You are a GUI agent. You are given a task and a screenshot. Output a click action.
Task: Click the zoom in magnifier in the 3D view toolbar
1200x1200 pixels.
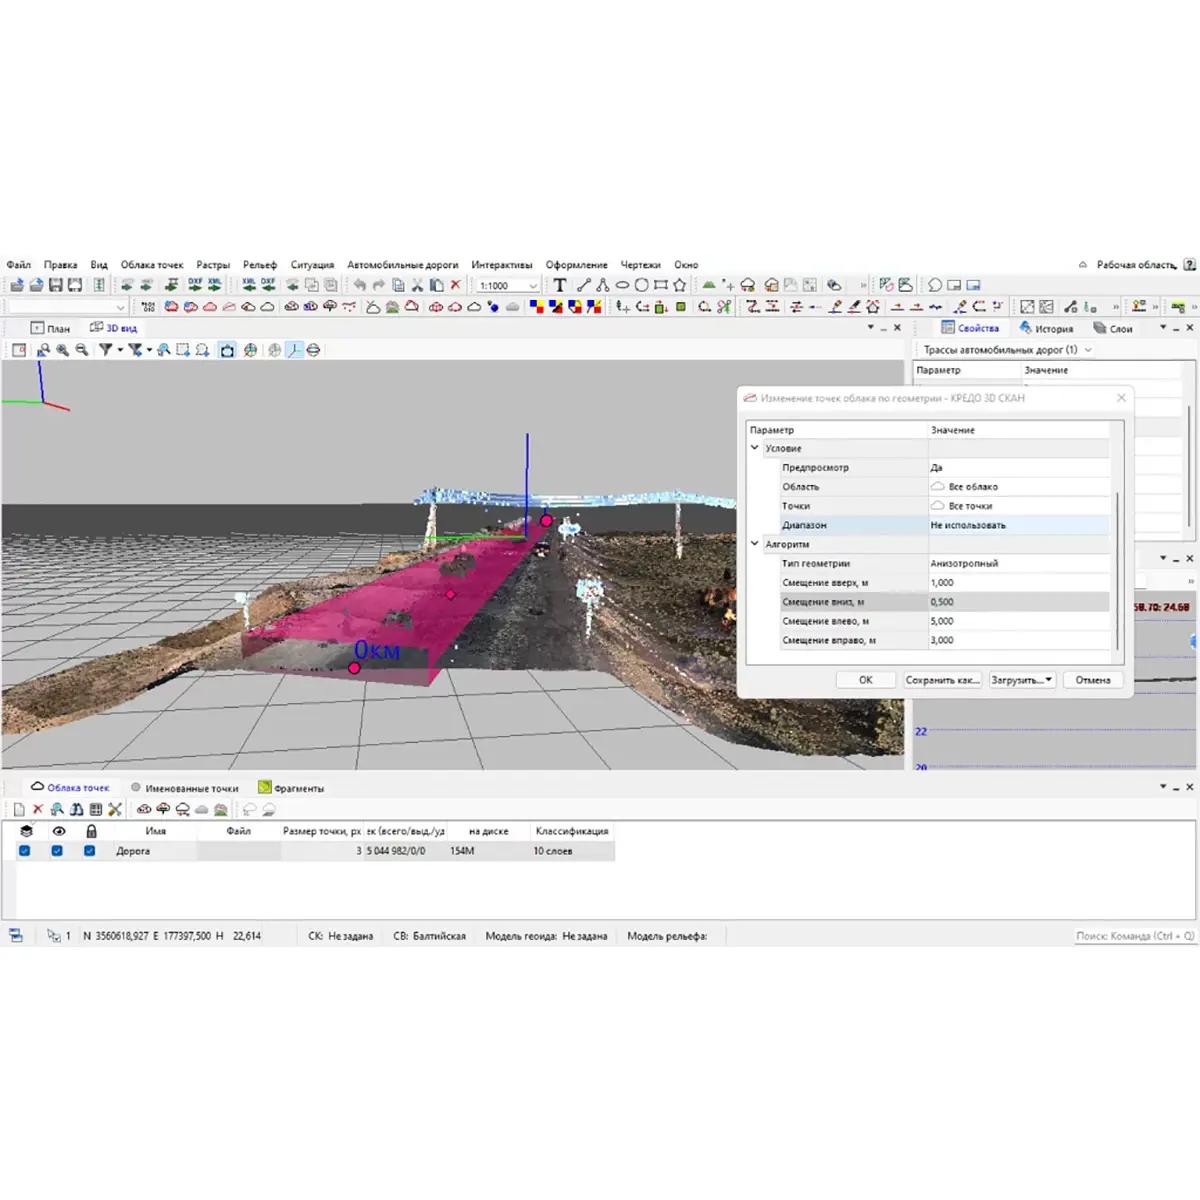[62, 350]
